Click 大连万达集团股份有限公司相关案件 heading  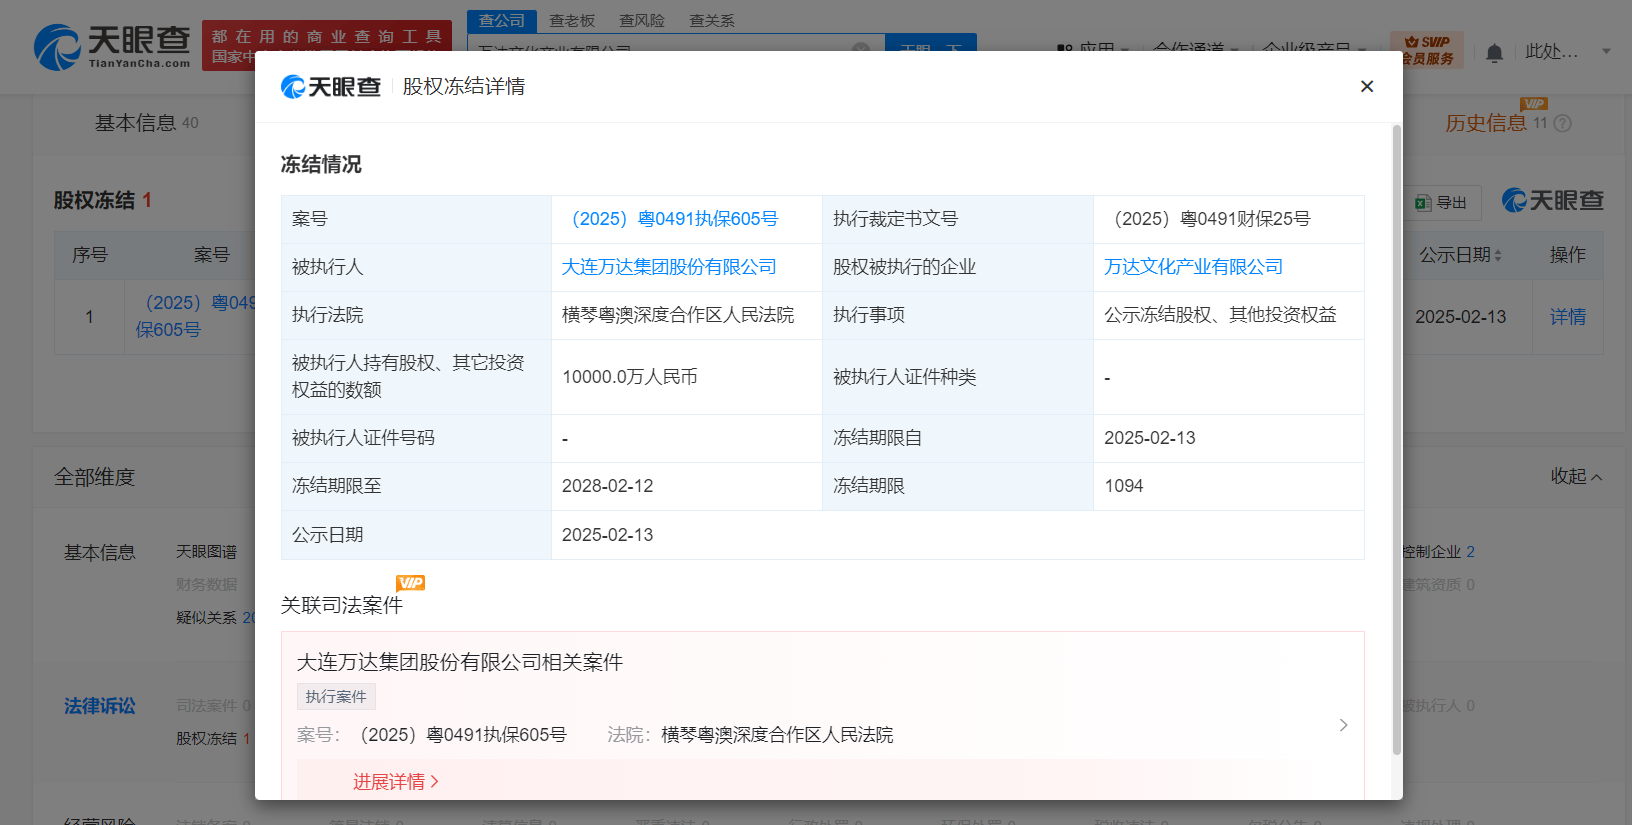[460, 662]
